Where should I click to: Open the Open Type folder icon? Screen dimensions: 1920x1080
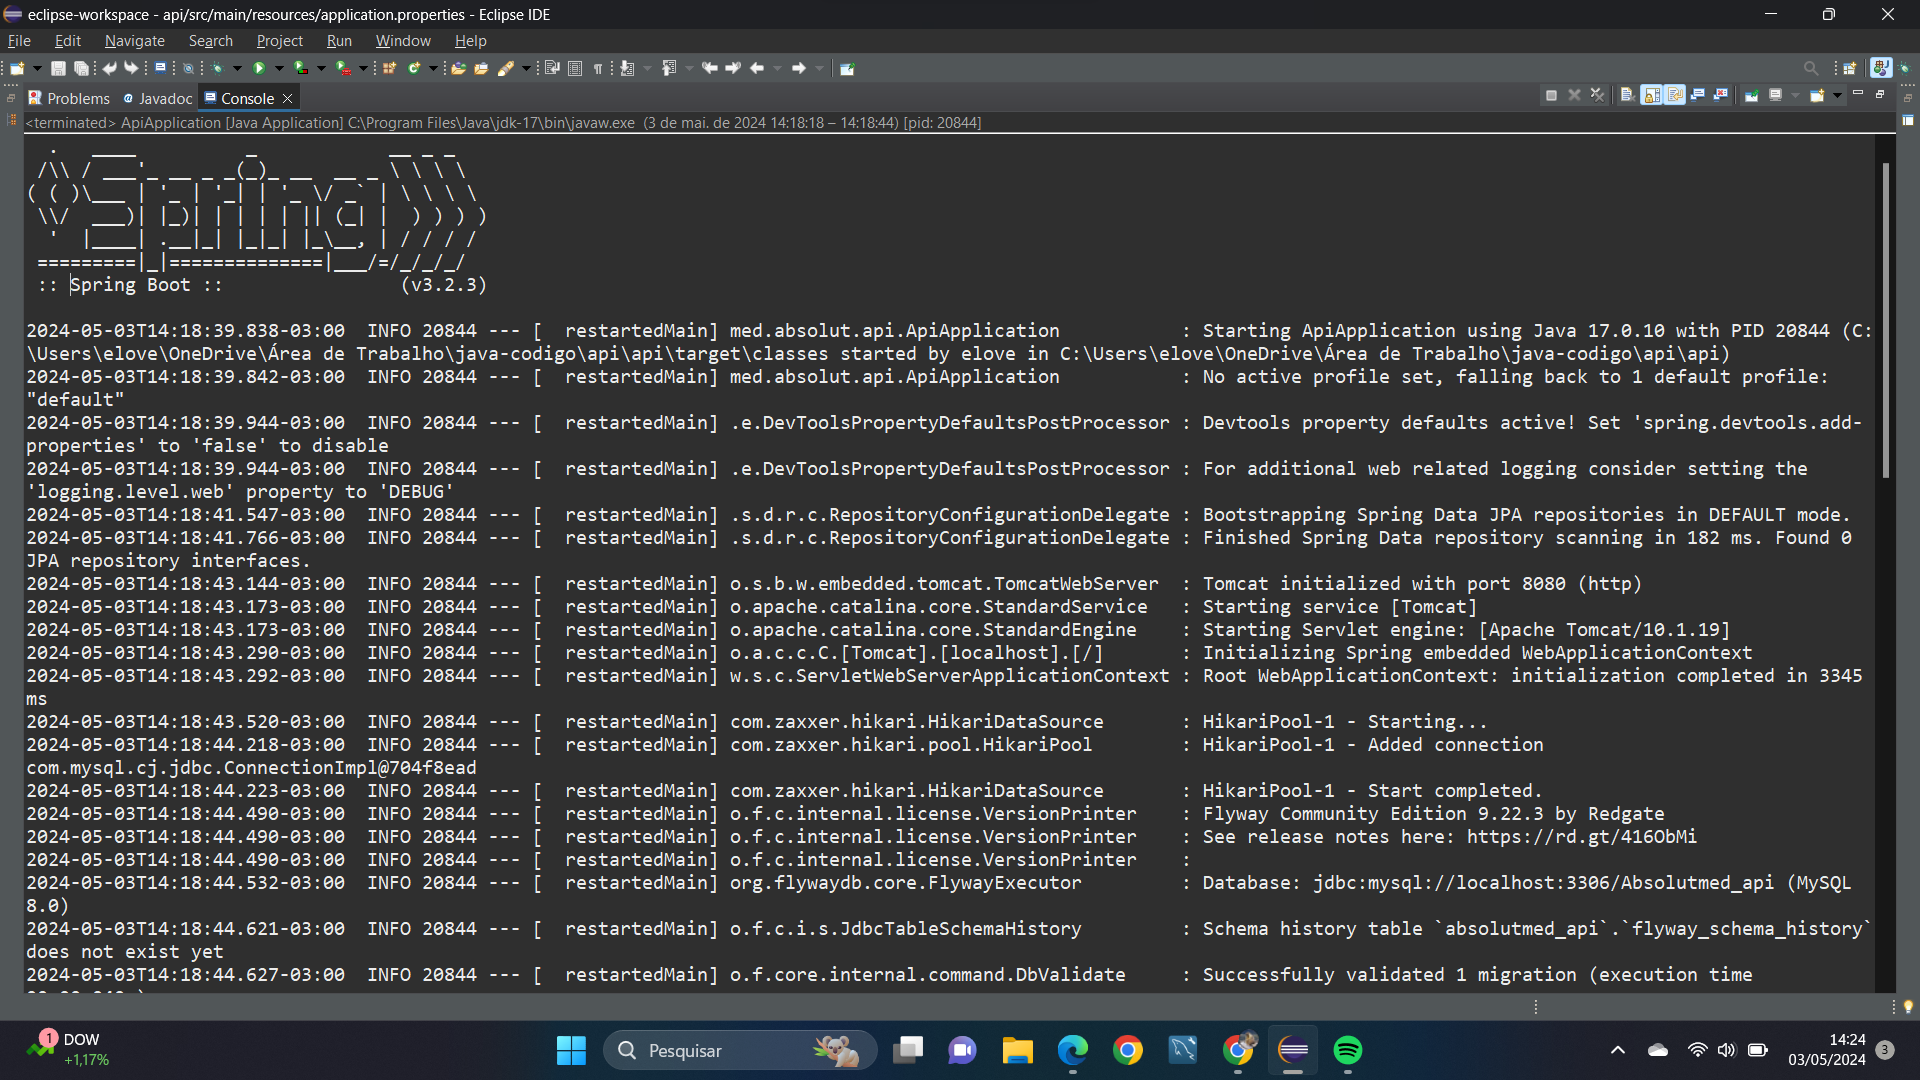click(x=458, y=68)
